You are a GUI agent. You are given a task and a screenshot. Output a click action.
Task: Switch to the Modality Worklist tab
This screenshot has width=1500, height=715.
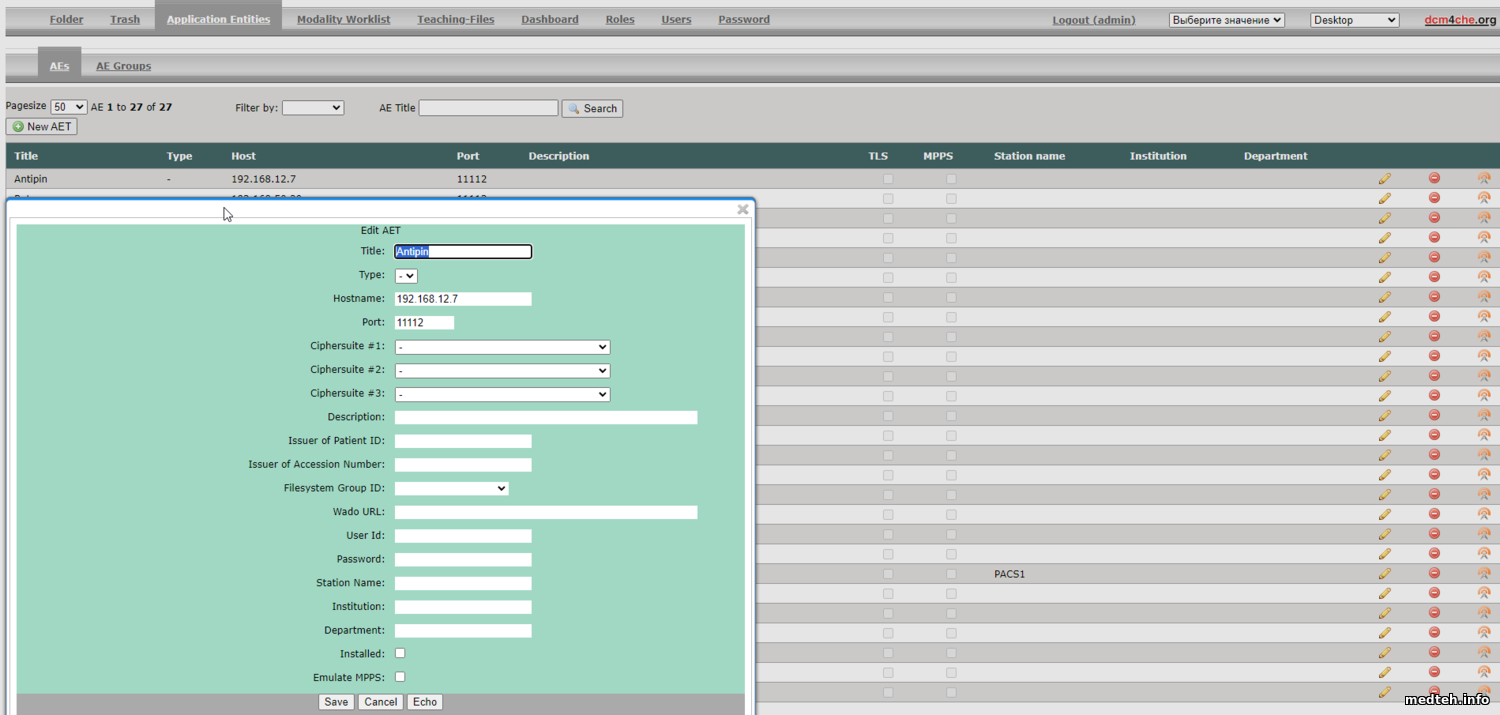coord(343,19)
